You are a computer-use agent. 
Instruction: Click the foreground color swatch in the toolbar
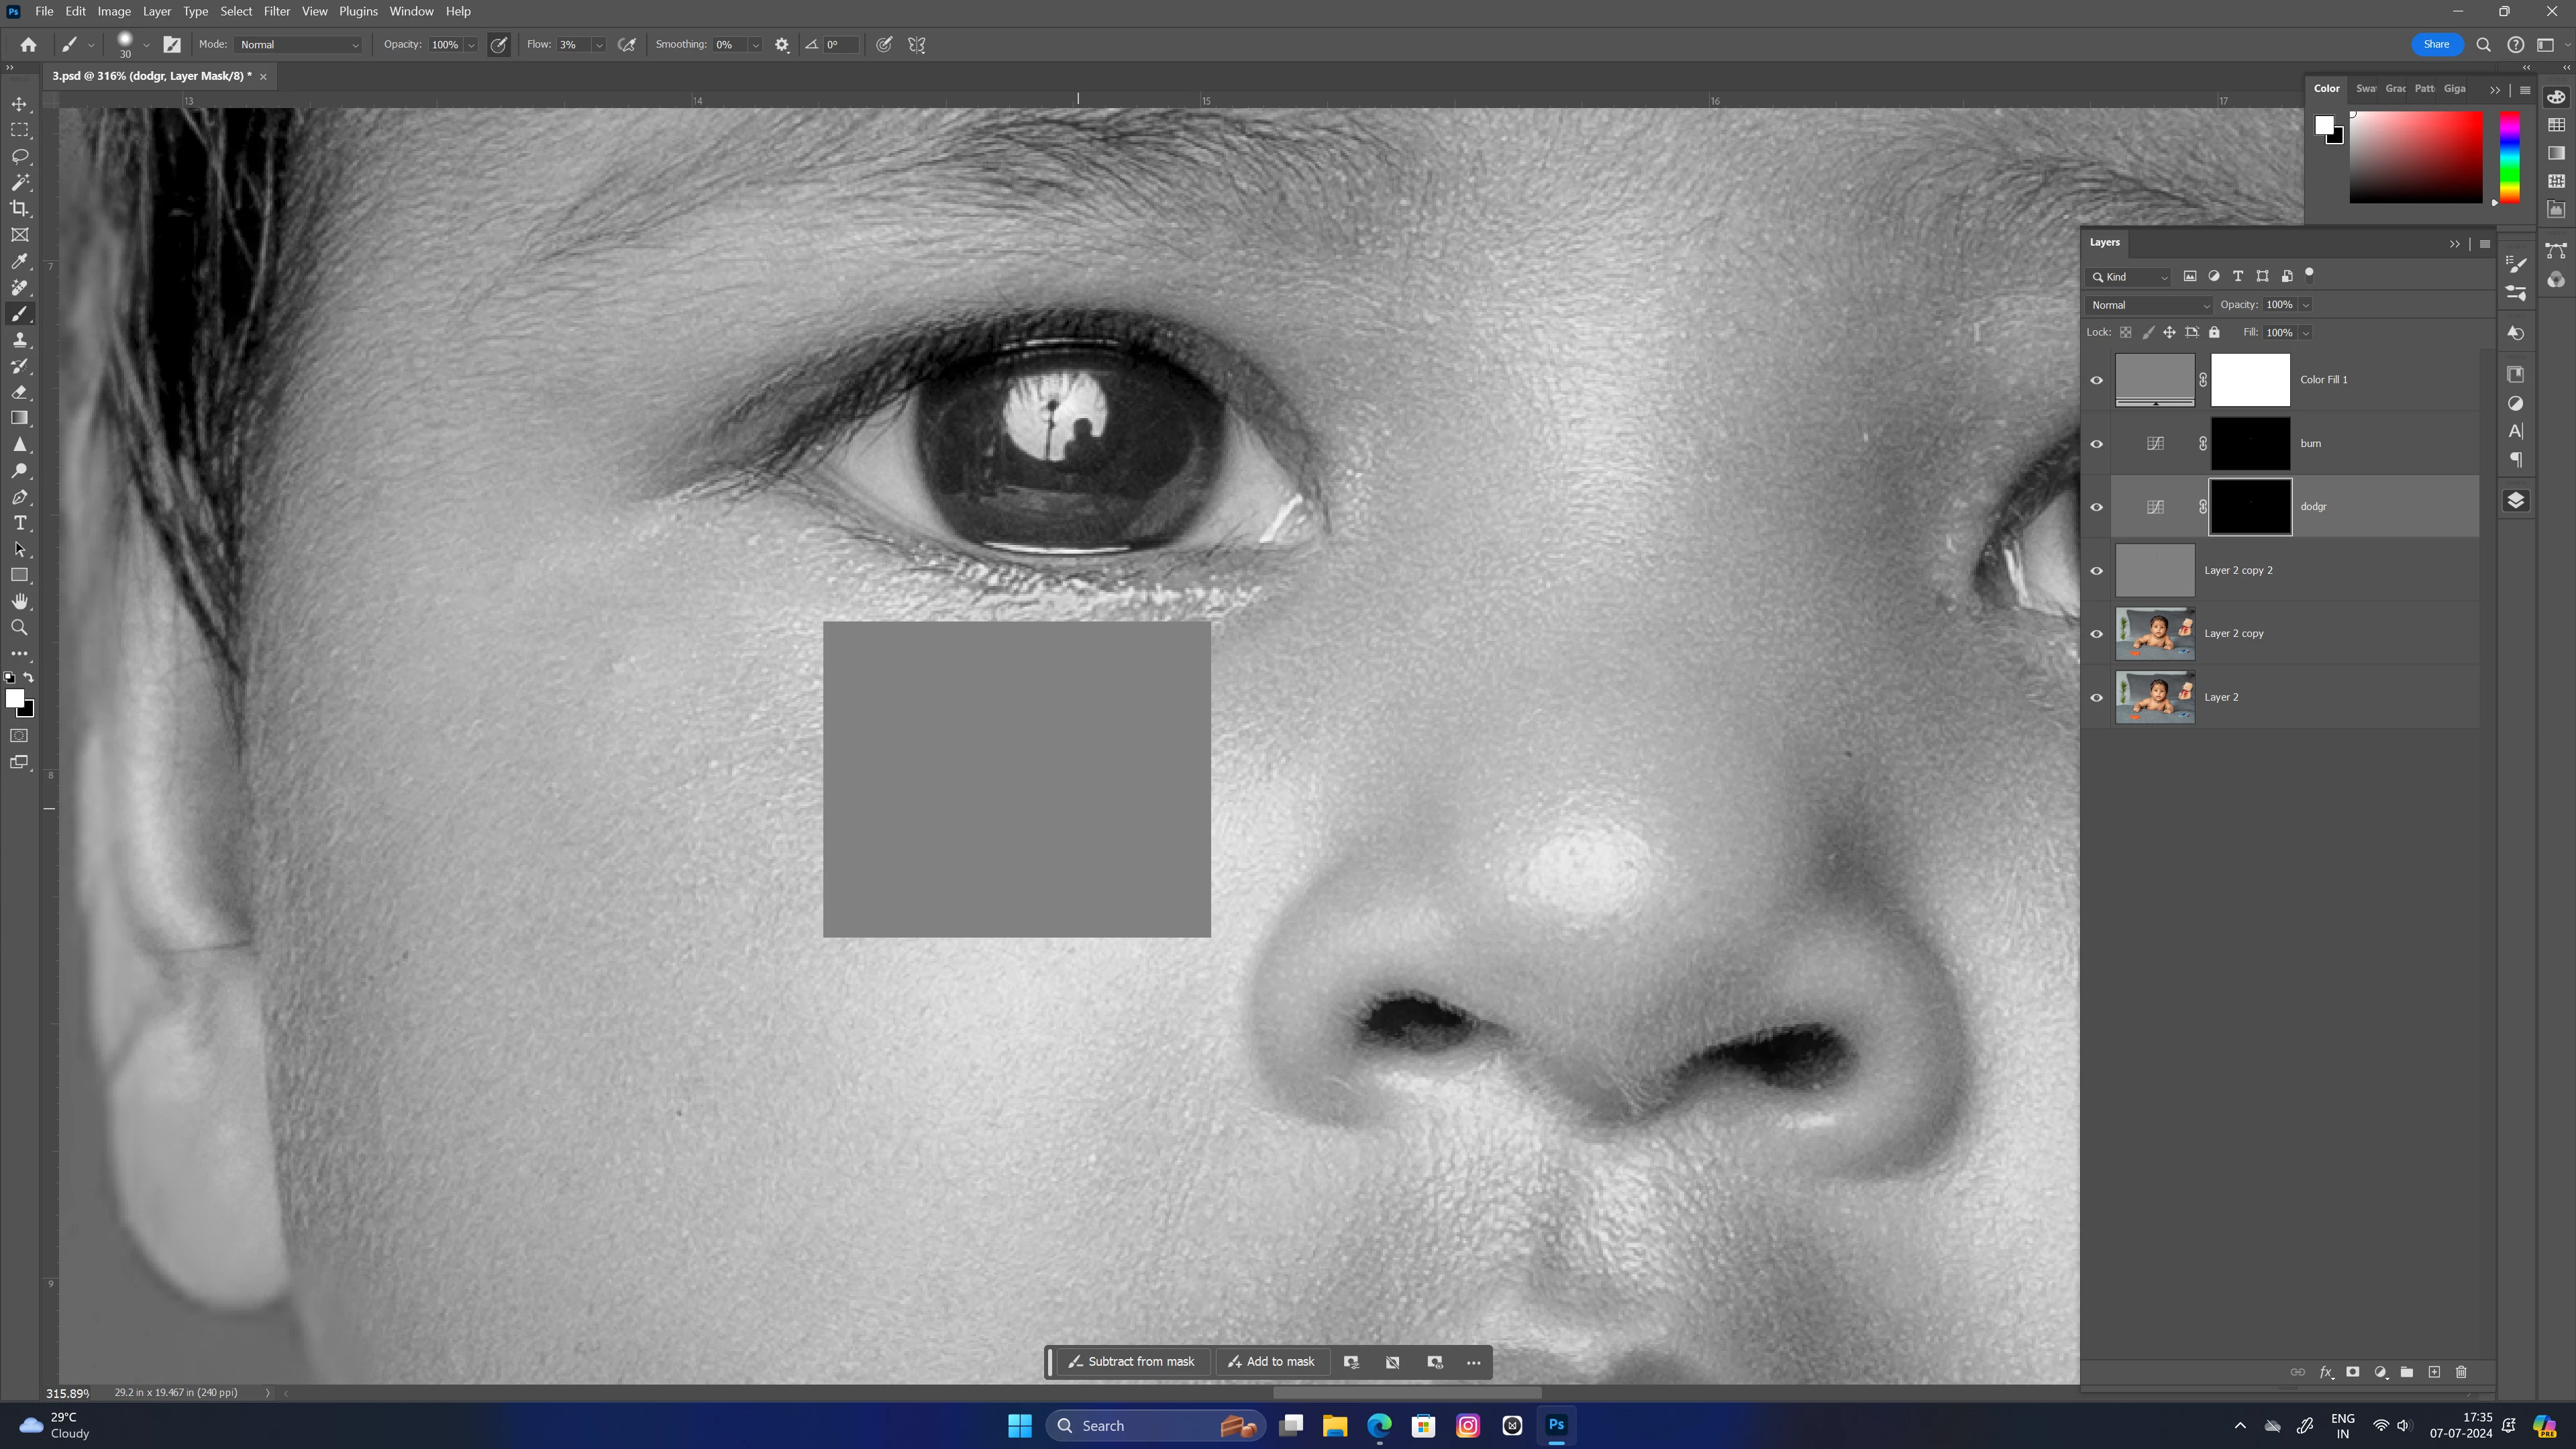[x=14, y=698]
